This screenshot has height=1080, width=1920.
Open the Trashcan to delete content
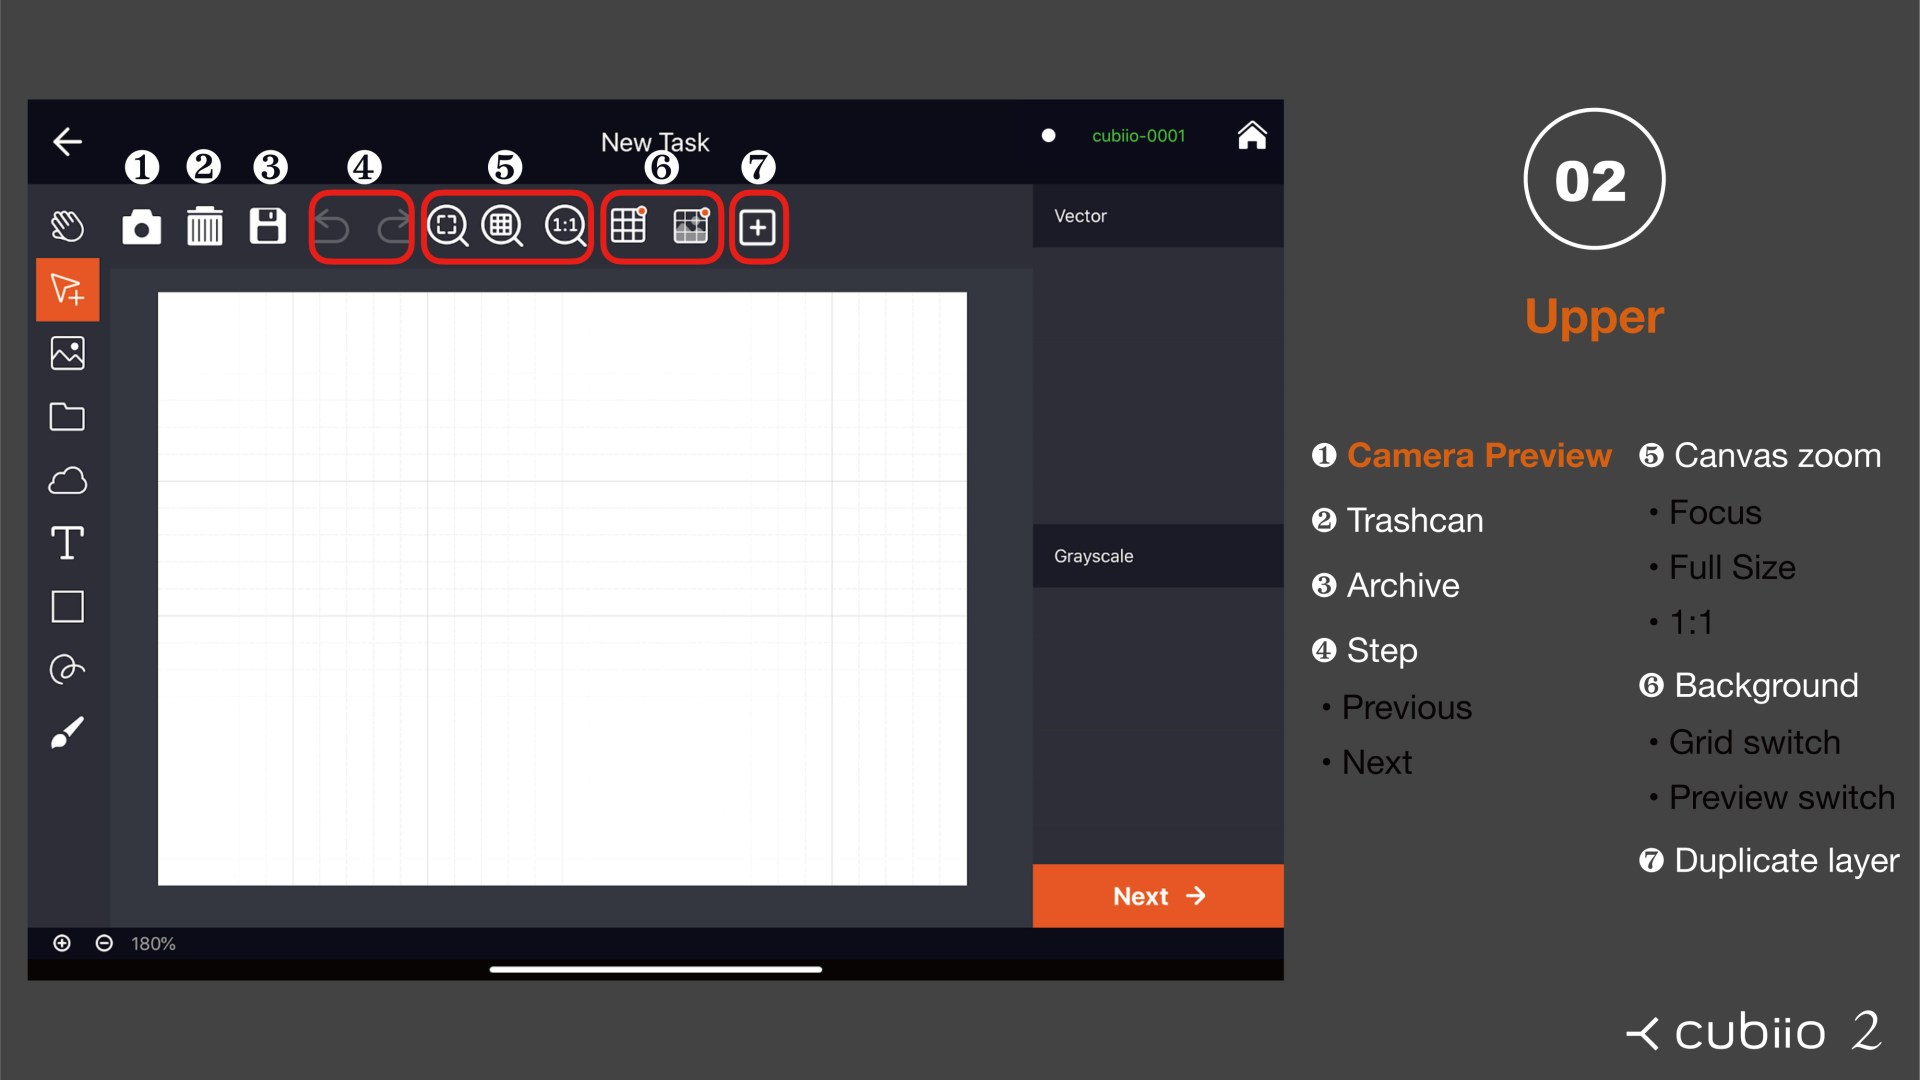(205, 227)
